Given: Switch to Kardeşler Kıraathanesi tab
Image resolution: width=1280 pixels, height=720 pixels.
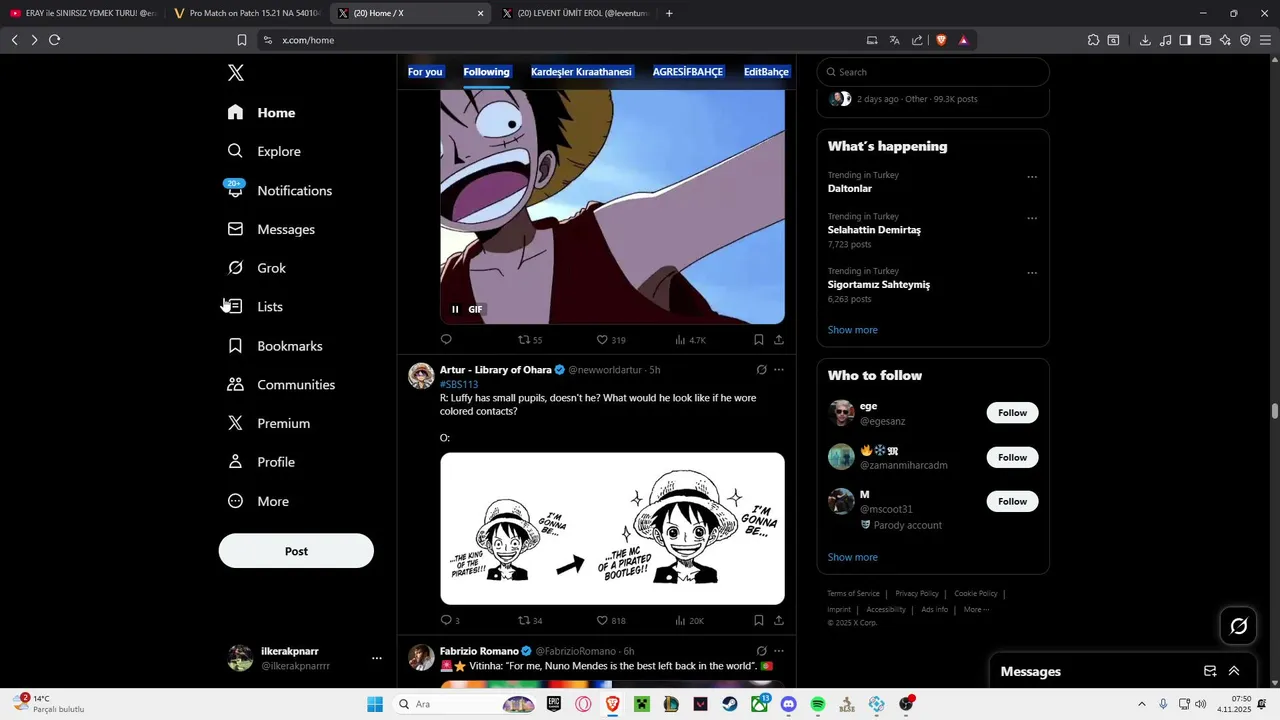Looking at the screenshot, I should pyautogui.click(x=581, y=72).
